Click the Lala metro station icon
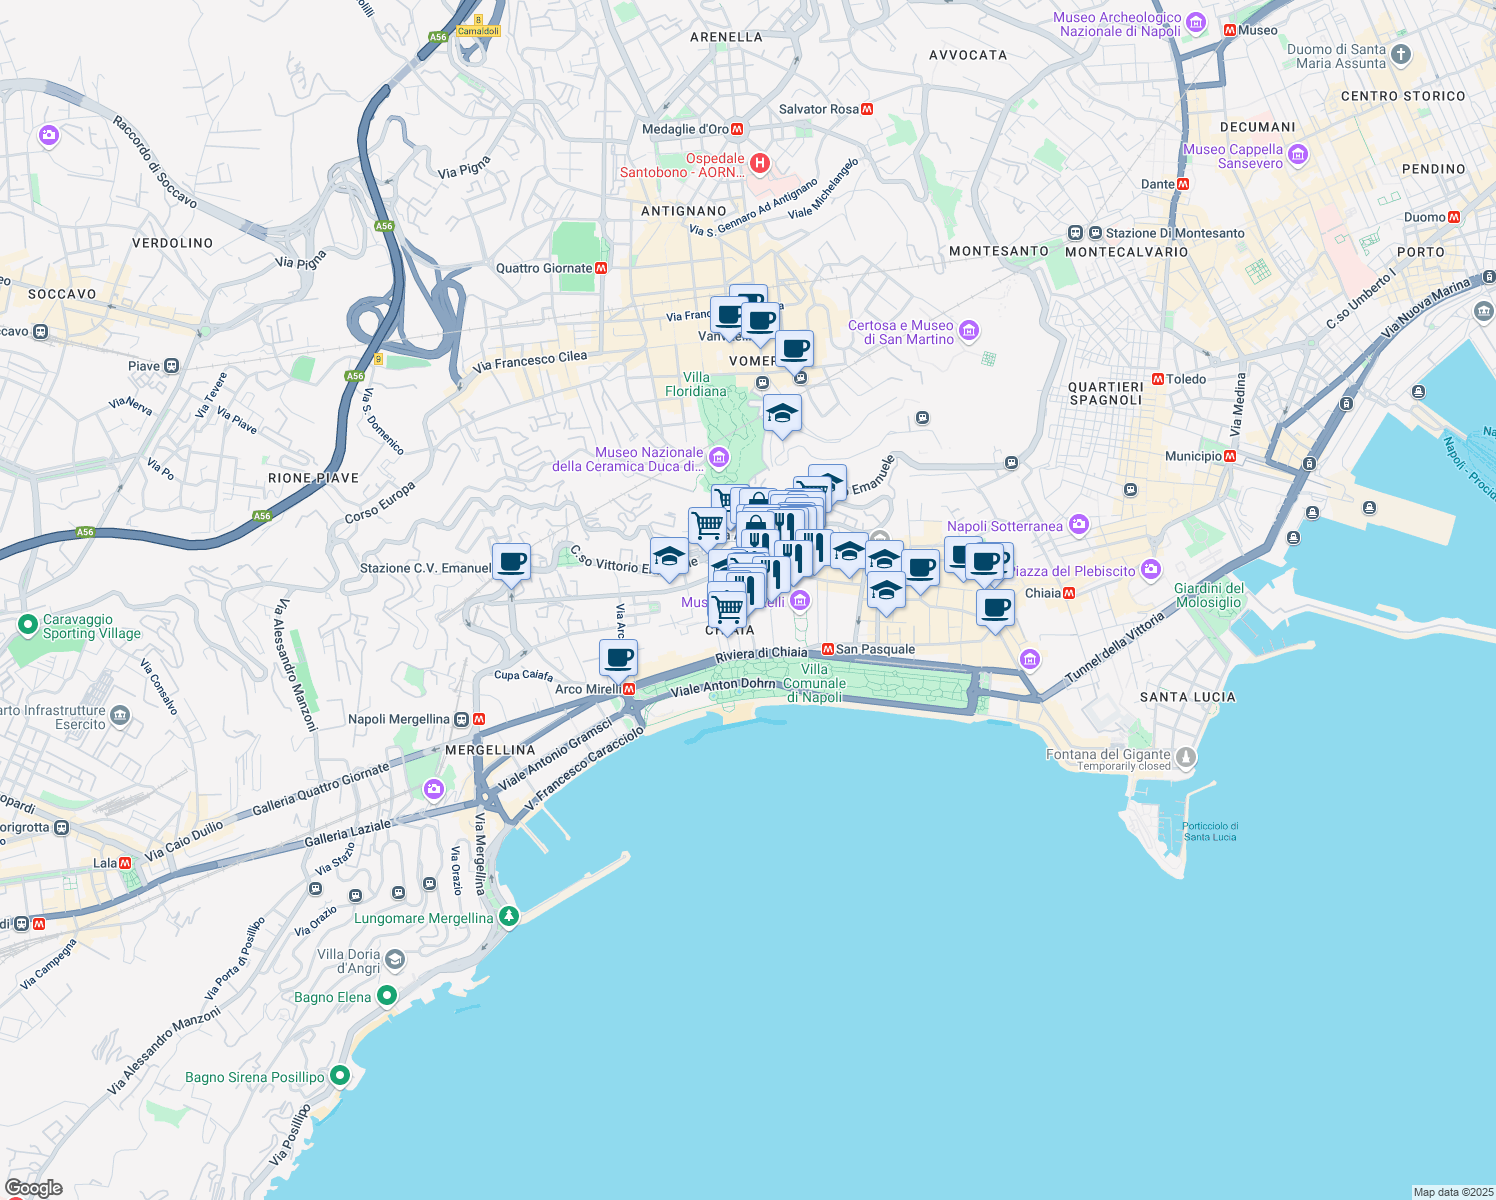Image resolution: width=1496 pixels, height=1200 pixels. pyautogui.click(x=125, y=863)
